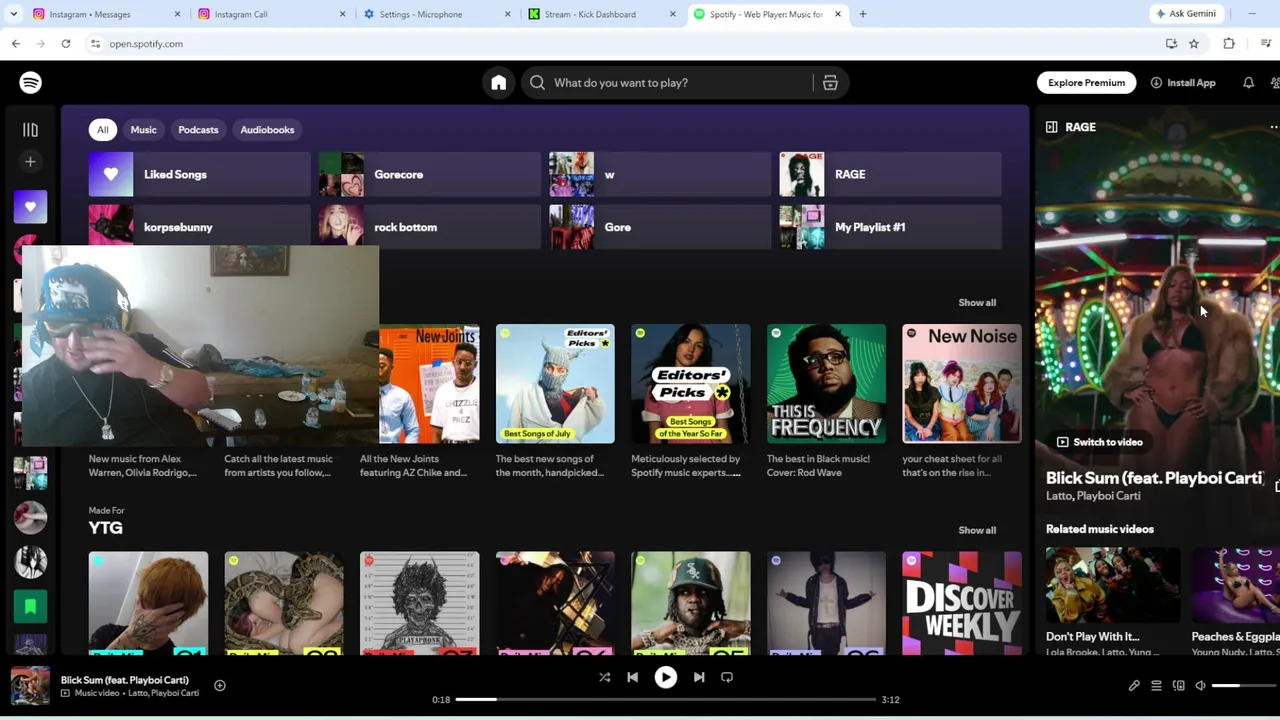Open the now-playing album art in the bottom bar
1280x720 pixels.
pyautogui.click(x=30, y=686)
